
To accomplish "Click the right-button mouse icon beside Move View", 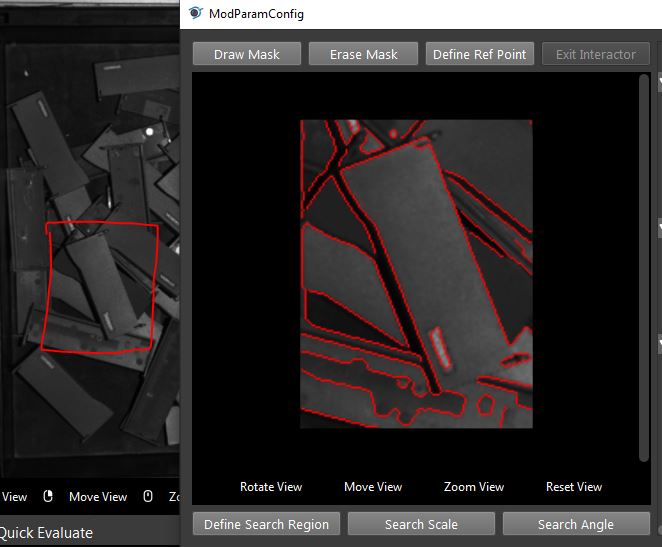I will [48, 496].
